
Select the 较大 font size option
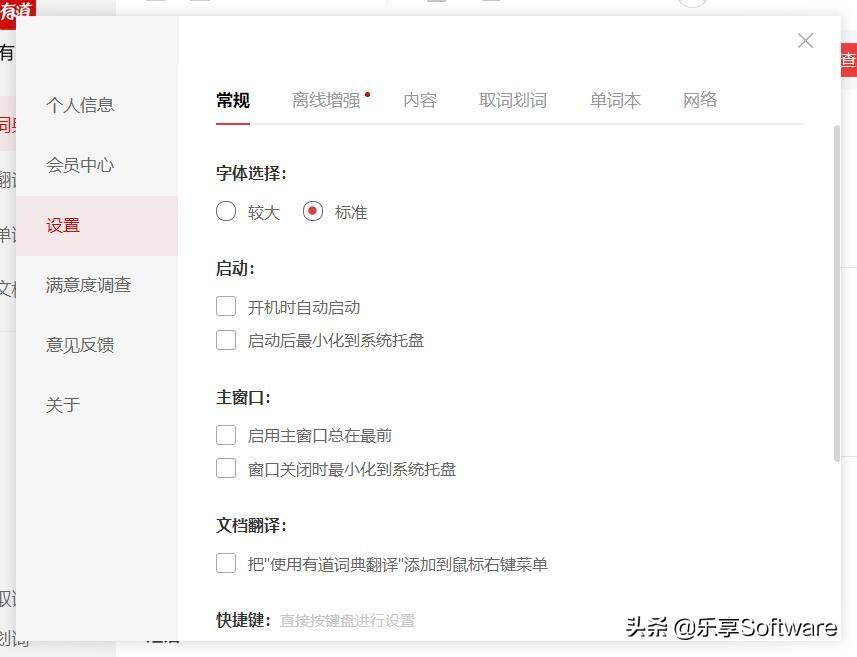tap(226, 211)
